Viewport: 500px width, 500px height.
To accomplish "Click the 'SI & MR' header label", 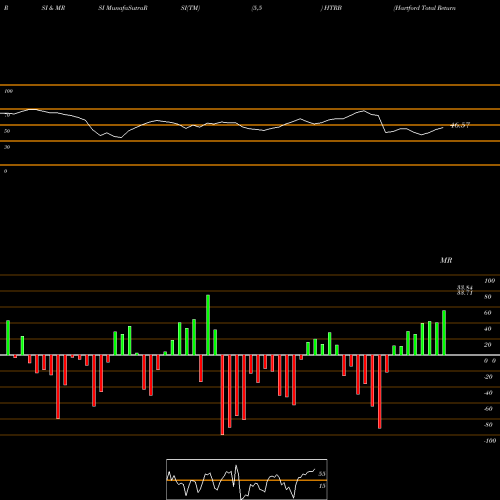I will pyautogui.click(x=53, y=8).
